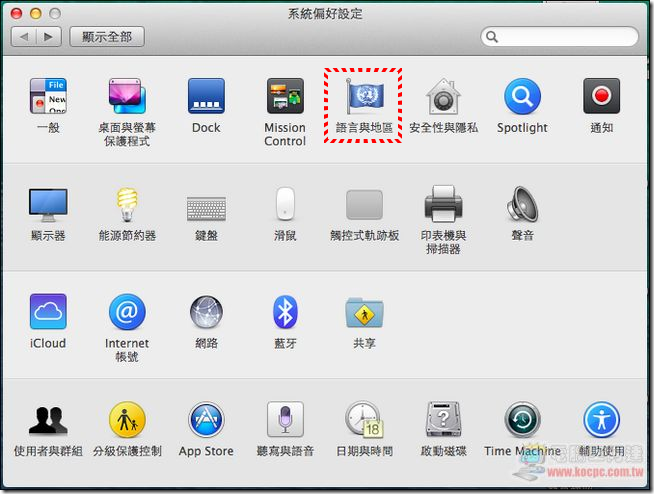Open 啟動磁碟 (Startup Disk) icon
Viewport: 654px width, 494px height.
click(443, 419)
